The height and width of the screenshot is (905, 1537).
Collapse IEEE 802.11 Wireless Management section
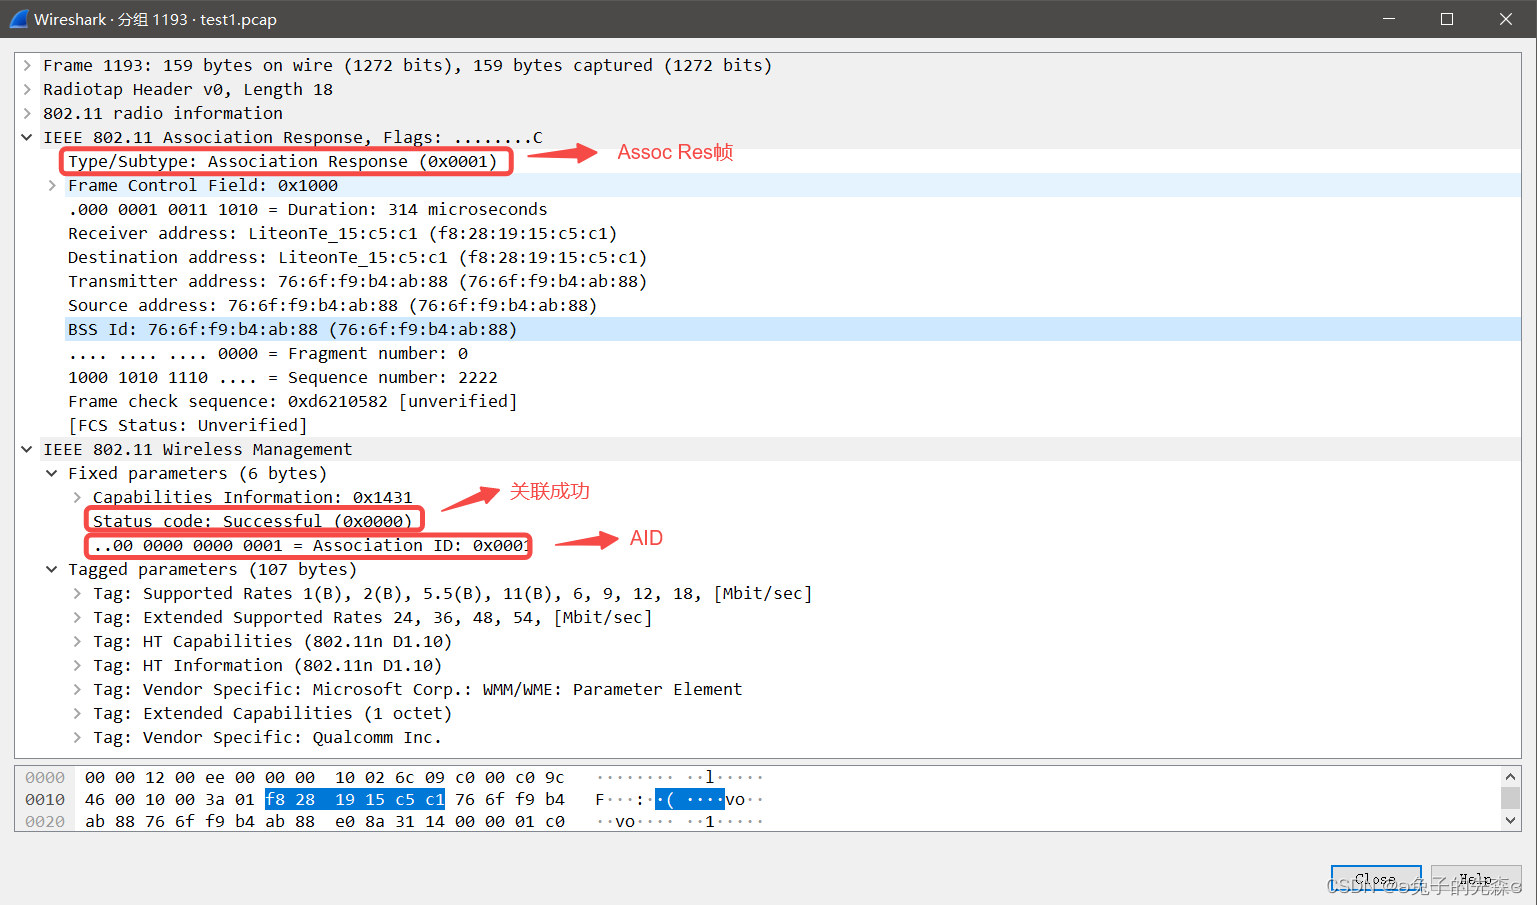click(27, 449)
